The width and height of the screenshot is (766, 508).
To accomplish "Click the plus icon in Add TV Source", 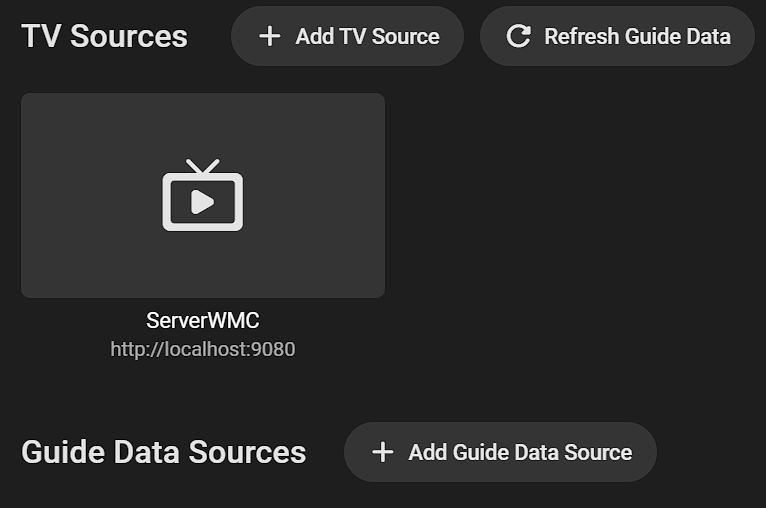I will 269,37.
